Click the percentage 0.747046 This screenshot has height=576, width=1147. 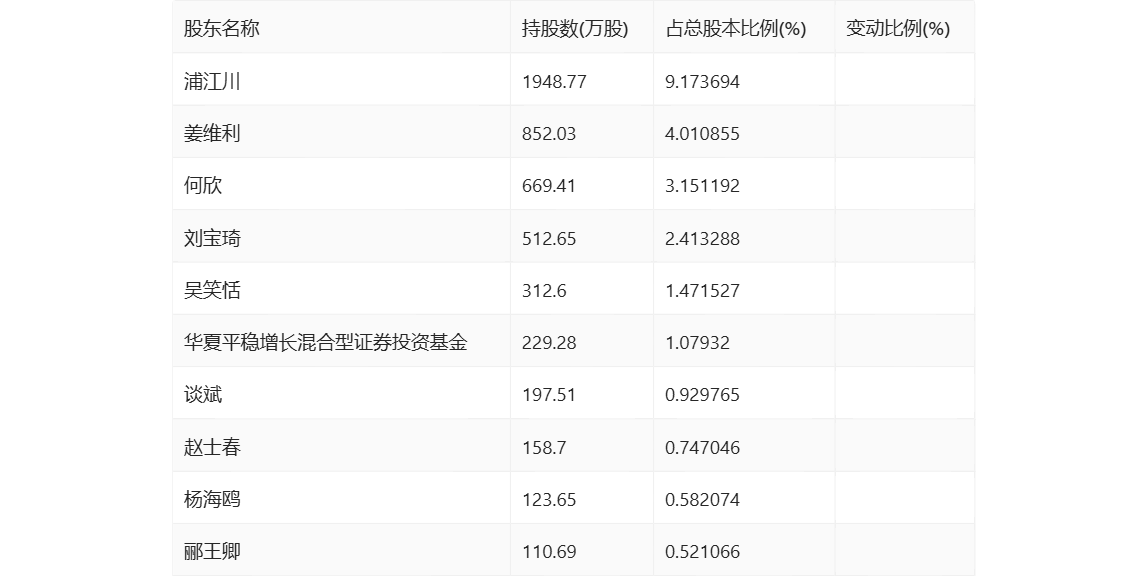[x=702, y=447]
